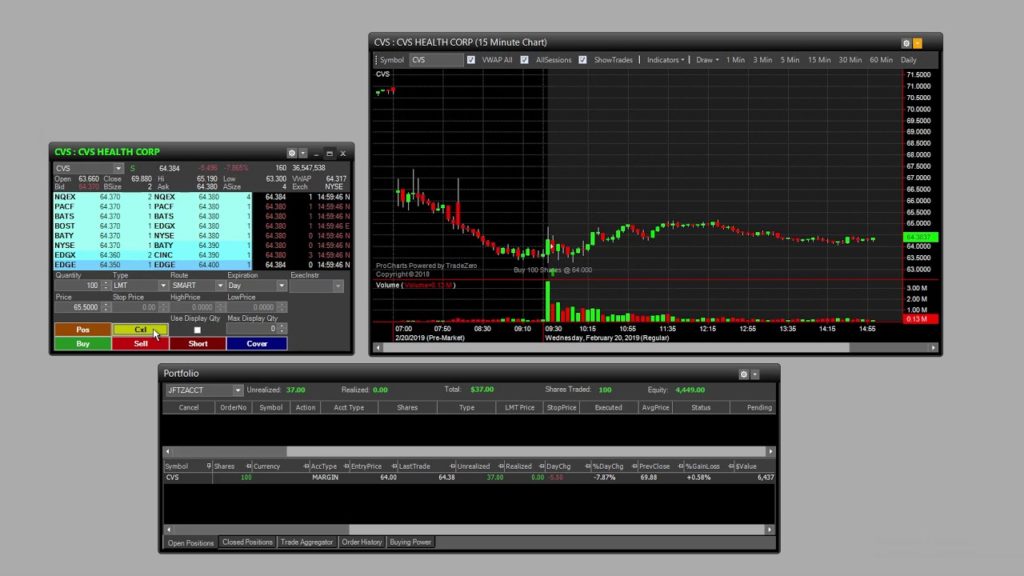Uncheck the VWAP All option
The width and height of the screenshot is (1024, 576).
coord(470,60)
